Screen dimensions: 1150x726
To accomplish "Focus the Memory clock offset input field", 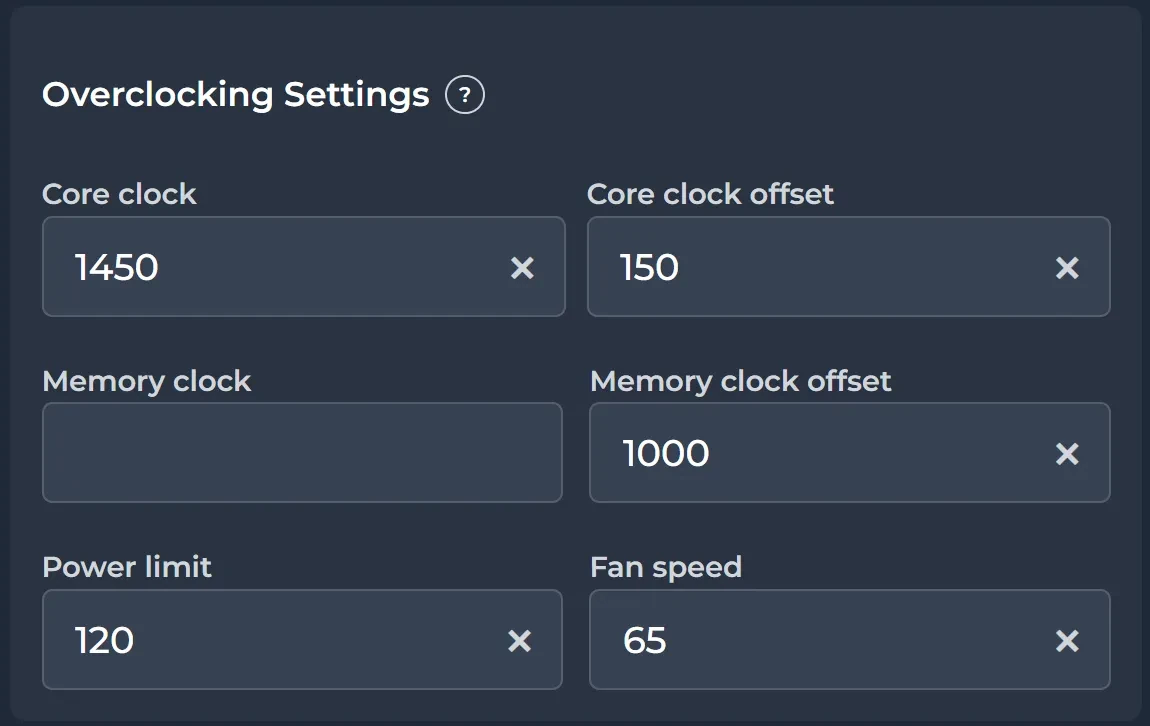I will [x=820, y=453].
